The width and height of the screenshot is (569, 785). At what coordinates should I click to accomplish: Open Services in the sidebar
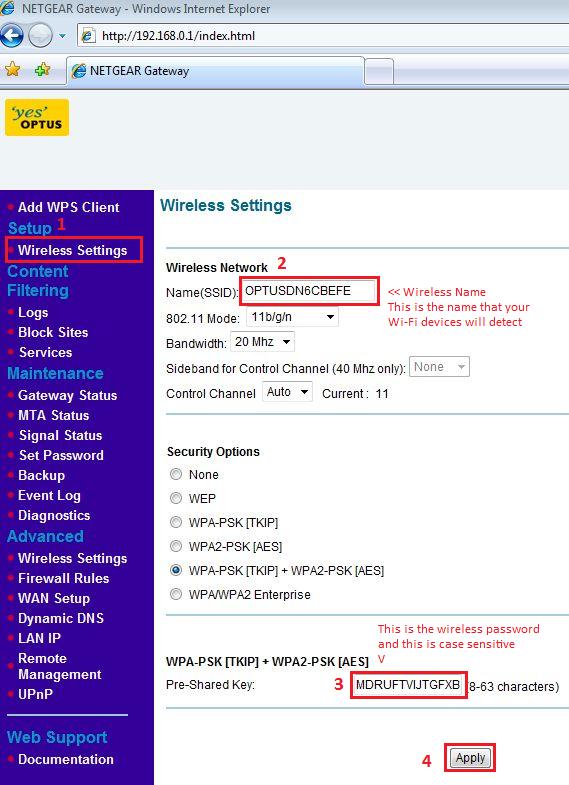pos(46,352)
